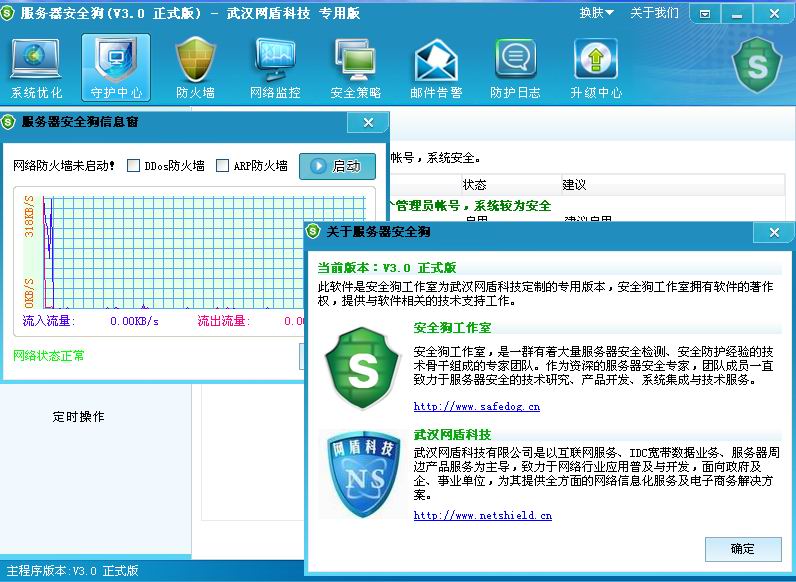Enable the ARP防火墙 checkbox
Image resolution: width=796 pixels, height=582 pixels.
222,166
